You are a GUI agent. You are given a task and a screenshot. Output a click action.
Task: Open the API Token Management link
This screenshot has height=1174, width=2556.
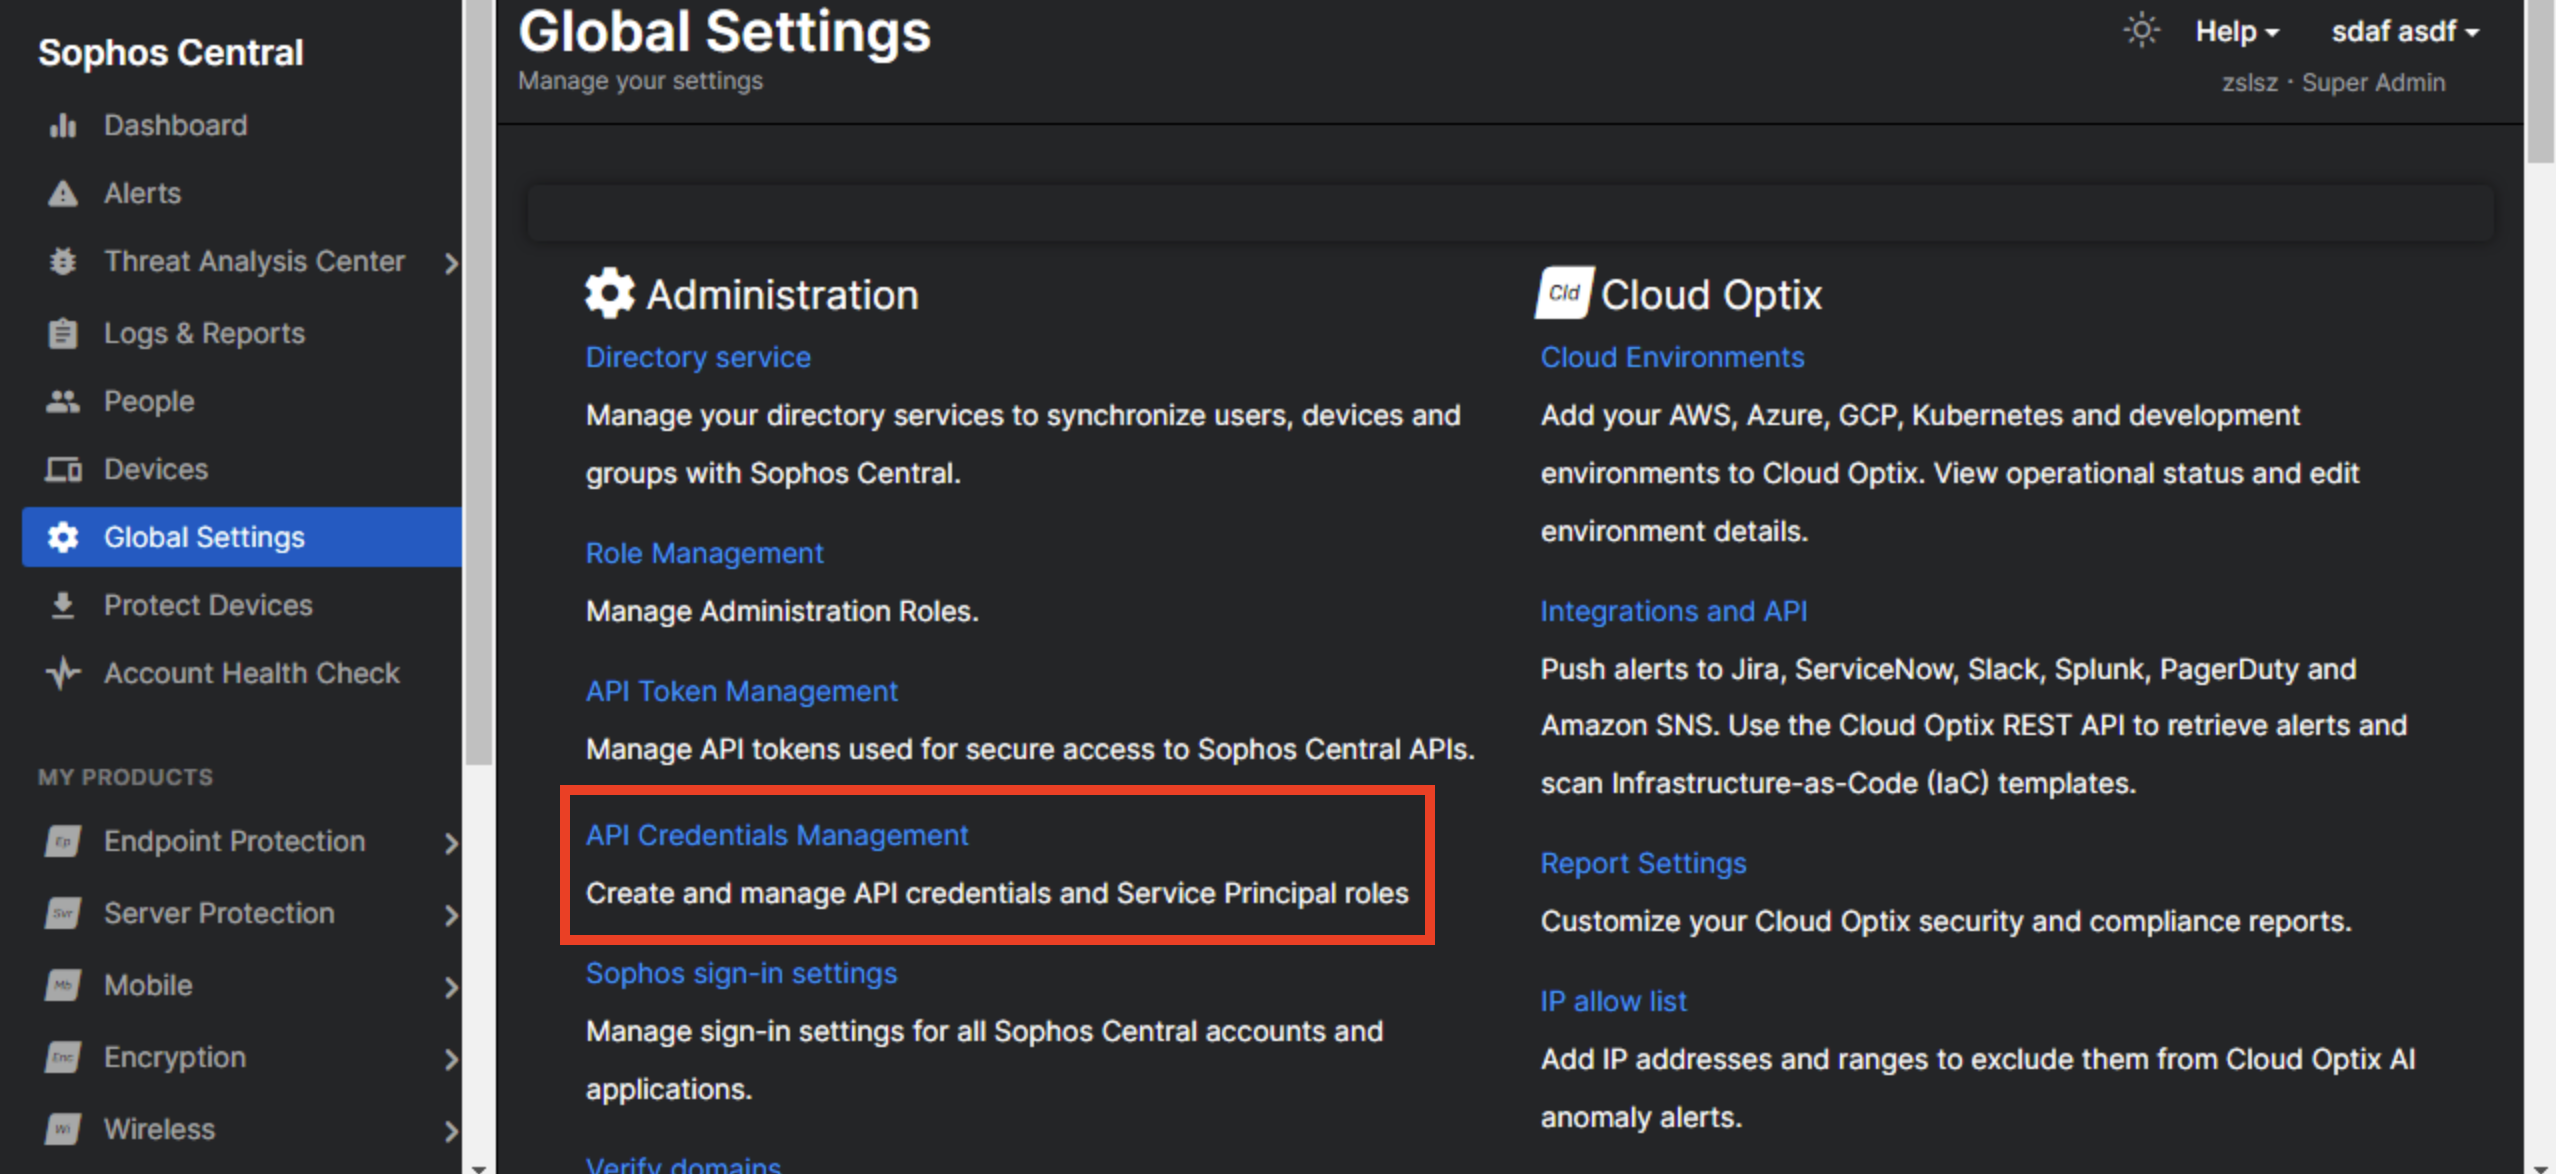[741, 691]
